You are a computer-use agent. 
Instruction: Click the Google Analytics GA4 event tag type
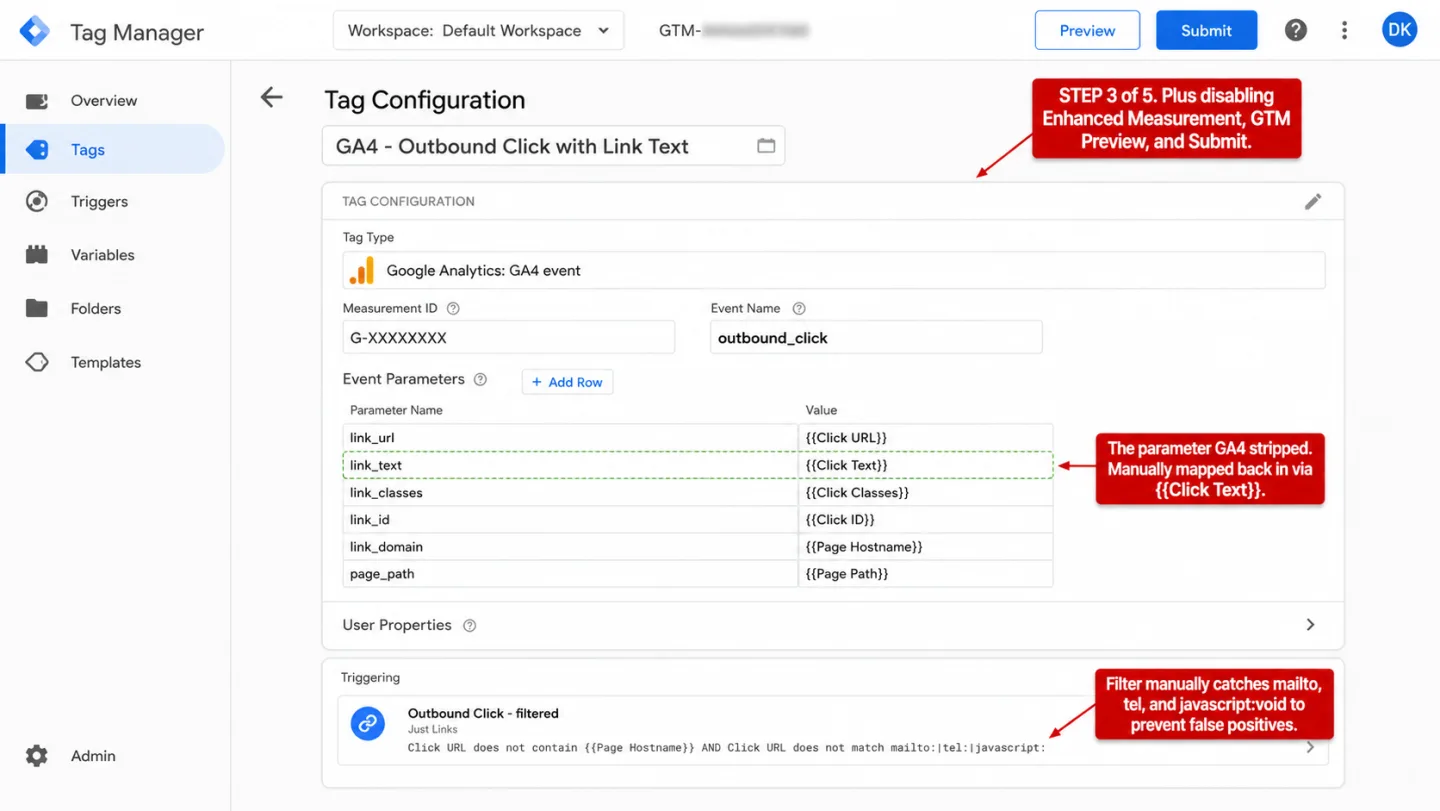tap(834, 270)
